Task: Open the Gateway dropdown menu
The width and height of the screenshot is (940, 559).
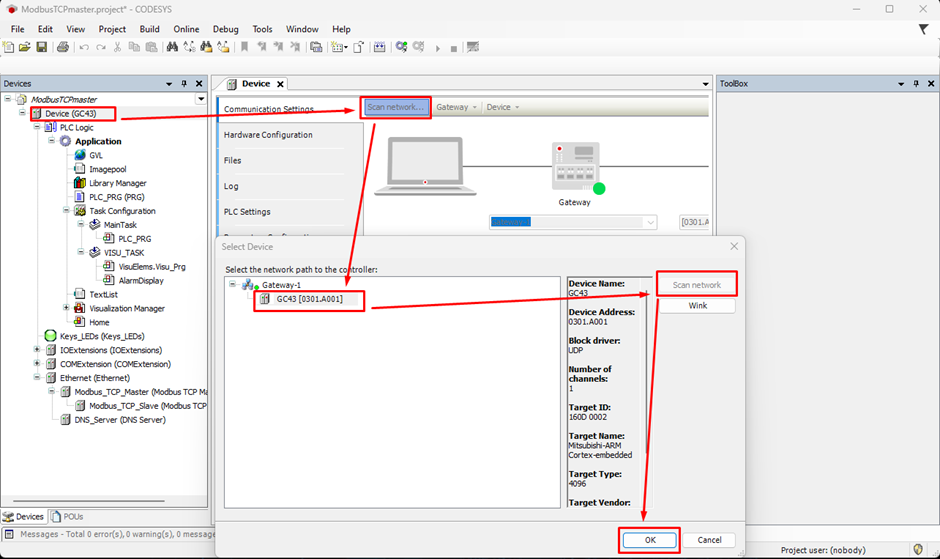Action: point(456,107)
